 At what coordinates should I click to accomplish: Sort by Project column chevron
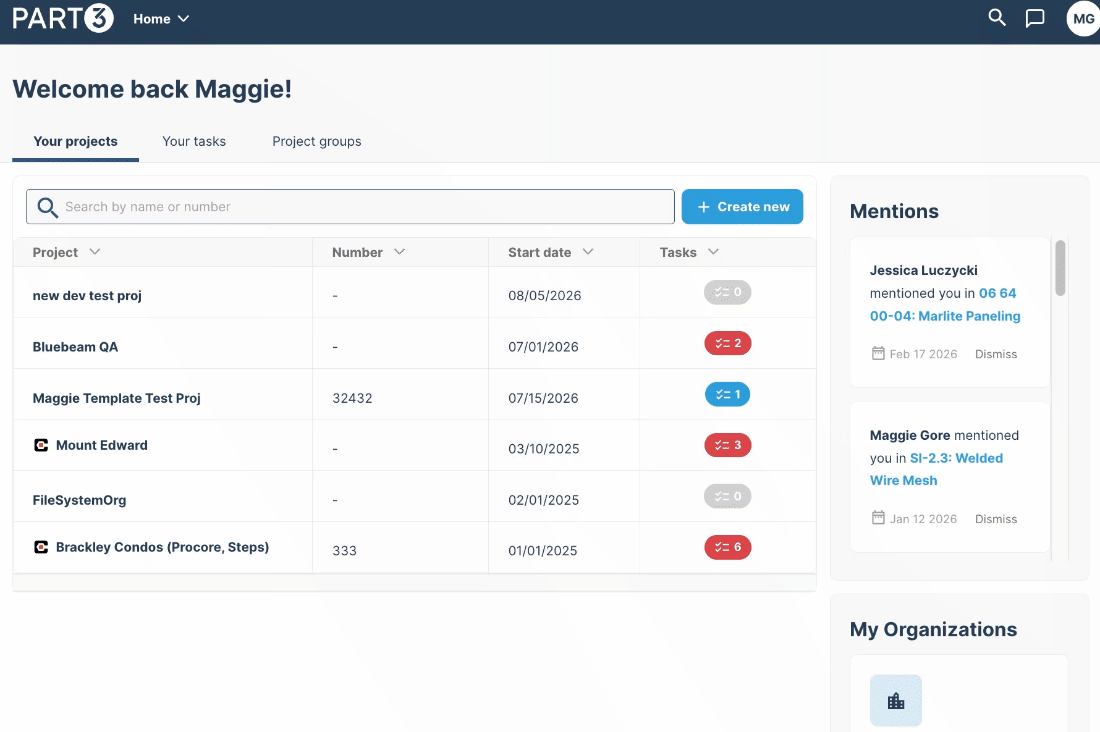click(95, 251)
